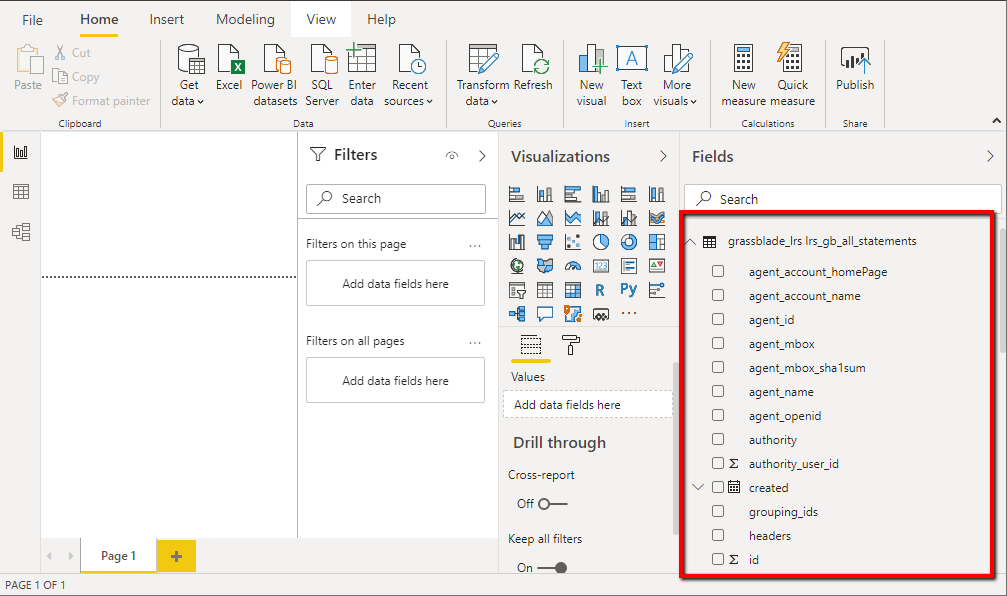Select the pie chart visual

(x=600, y=242)
